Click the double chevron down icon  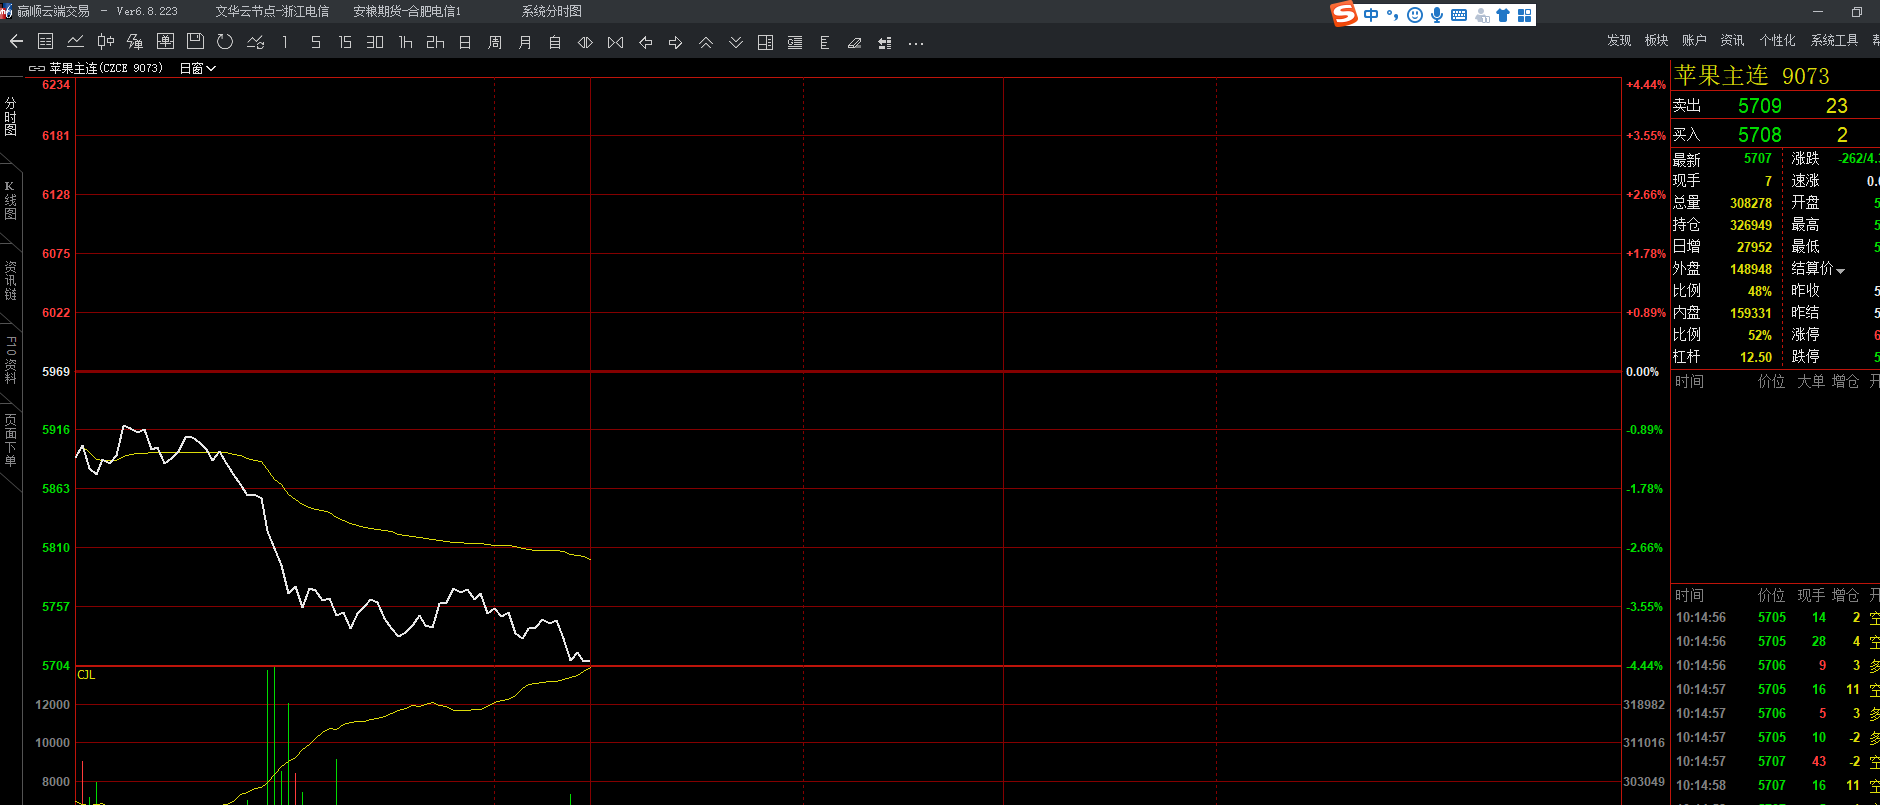(x=735, y=42)
